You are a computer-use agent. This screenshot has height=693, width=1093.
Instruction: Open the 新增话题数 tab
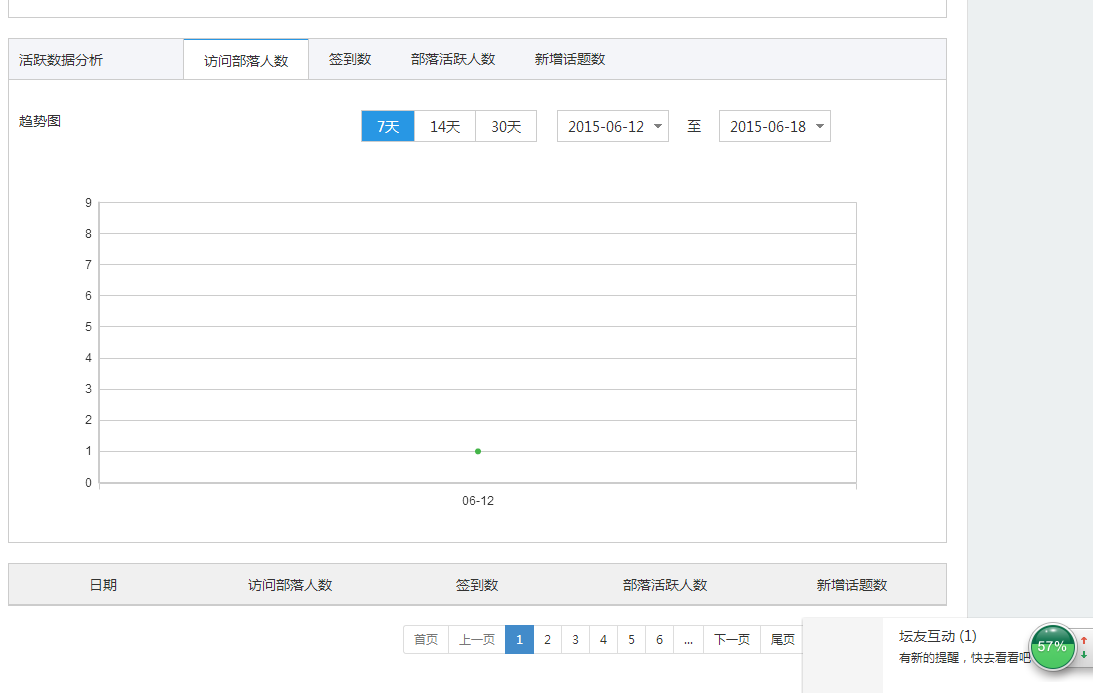570,59
